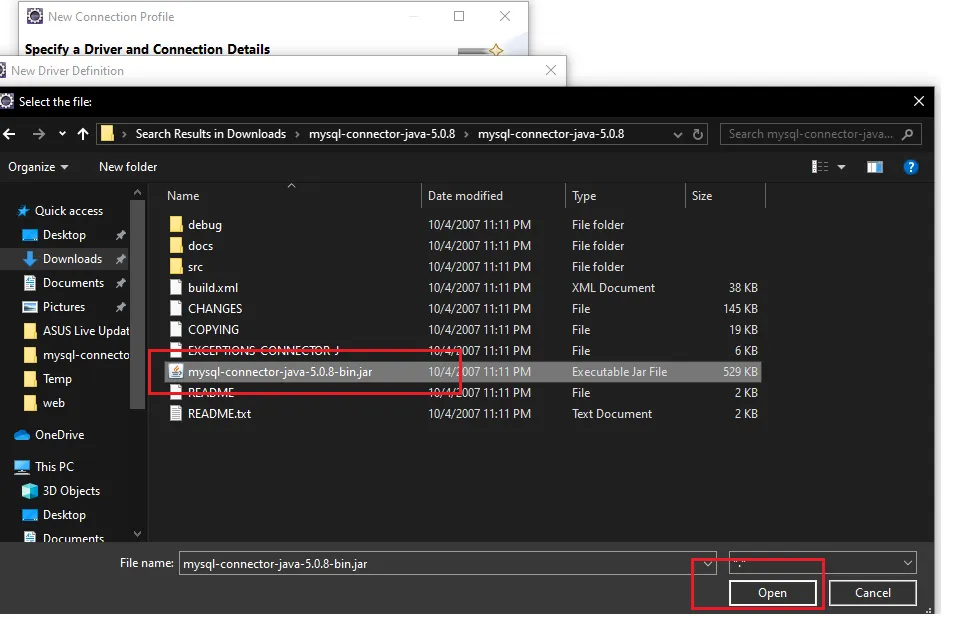
Task: Sort by Type column header
Action: pos(584,196)
